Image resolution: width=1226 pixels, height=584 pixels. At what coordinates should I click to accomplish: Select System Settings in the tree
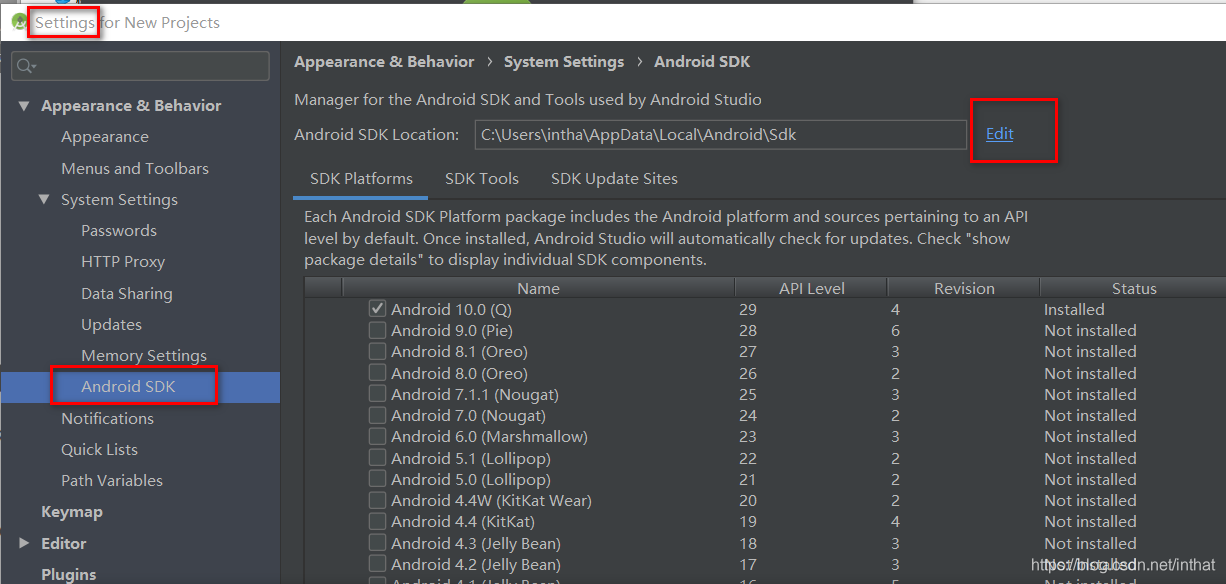[119, 200]
